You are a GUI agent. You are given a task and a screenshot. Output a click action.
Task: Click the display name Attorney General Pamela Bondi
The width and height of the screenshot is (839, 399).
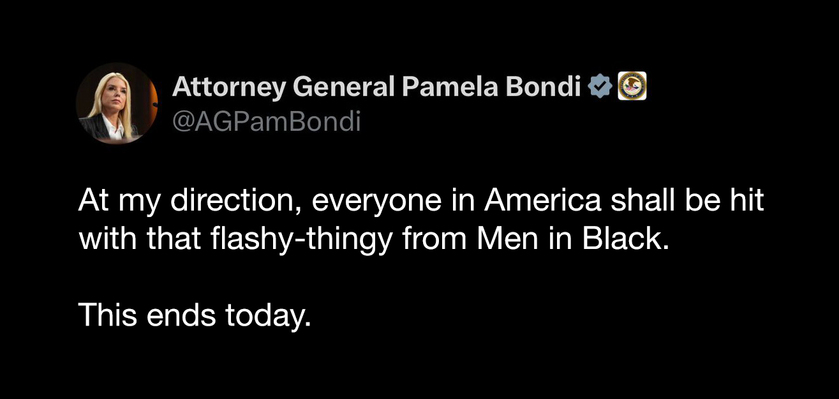(x=377, y=87)
